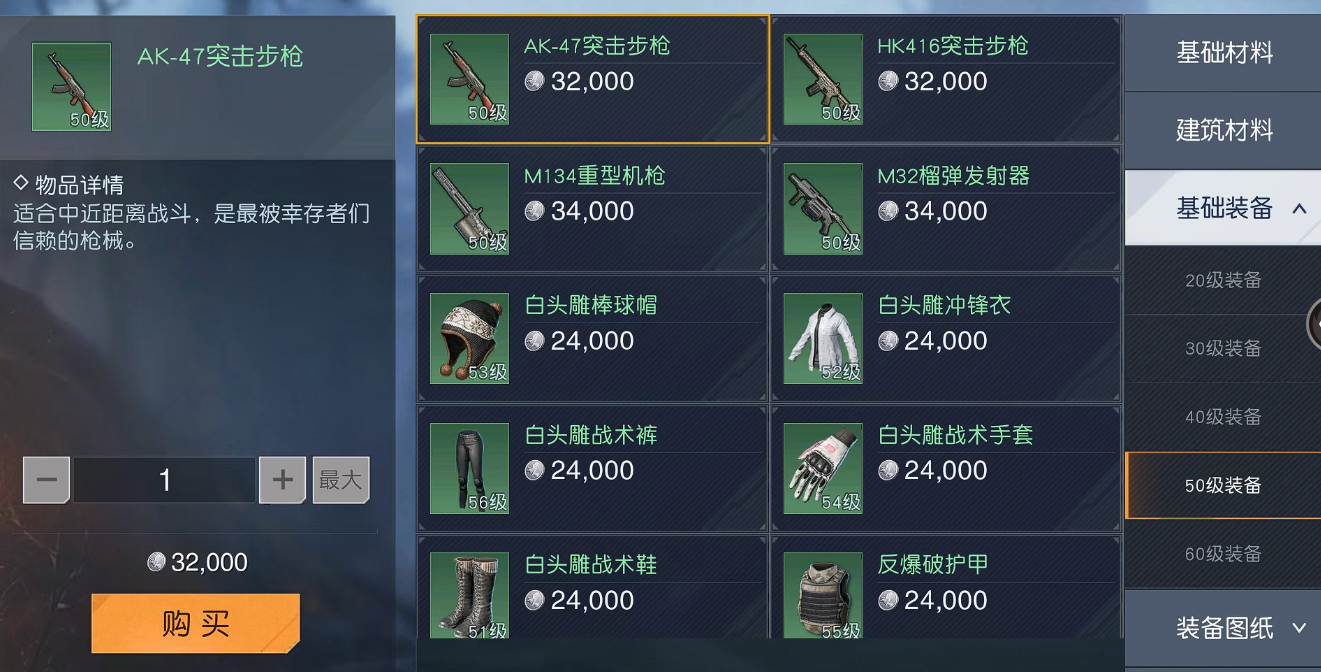
Task: Expand the 装备图纸 category
Action: coord(1224,628)
